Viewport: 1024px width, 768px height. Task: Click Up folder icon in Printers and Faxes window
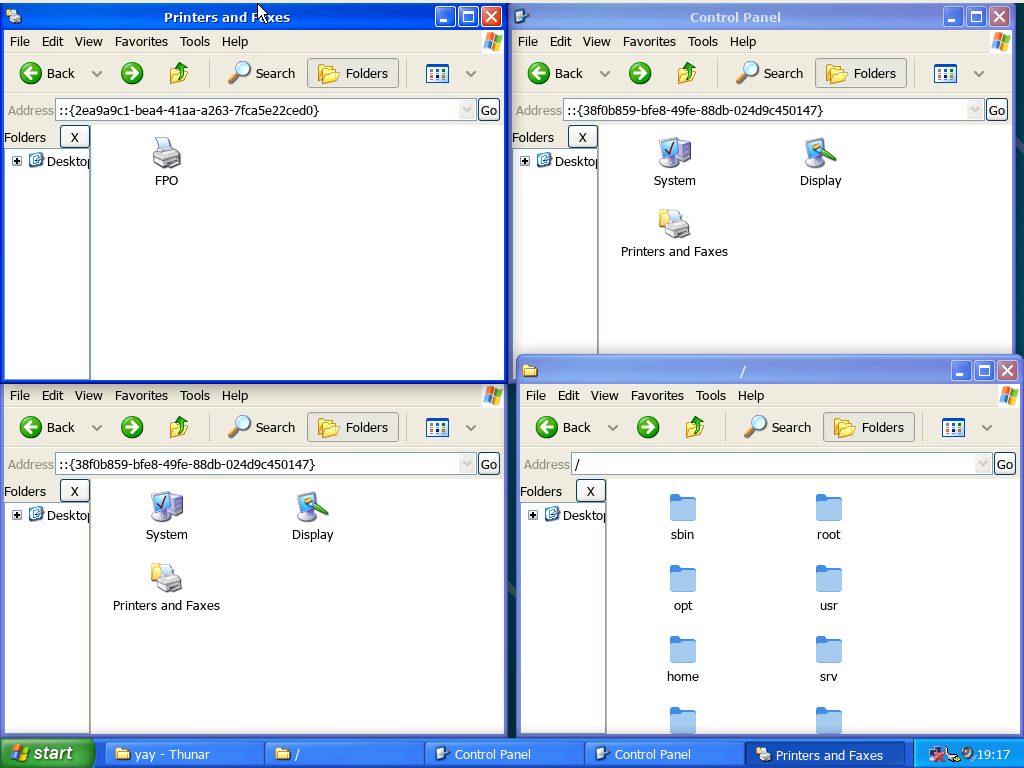(x=179, y=73)
